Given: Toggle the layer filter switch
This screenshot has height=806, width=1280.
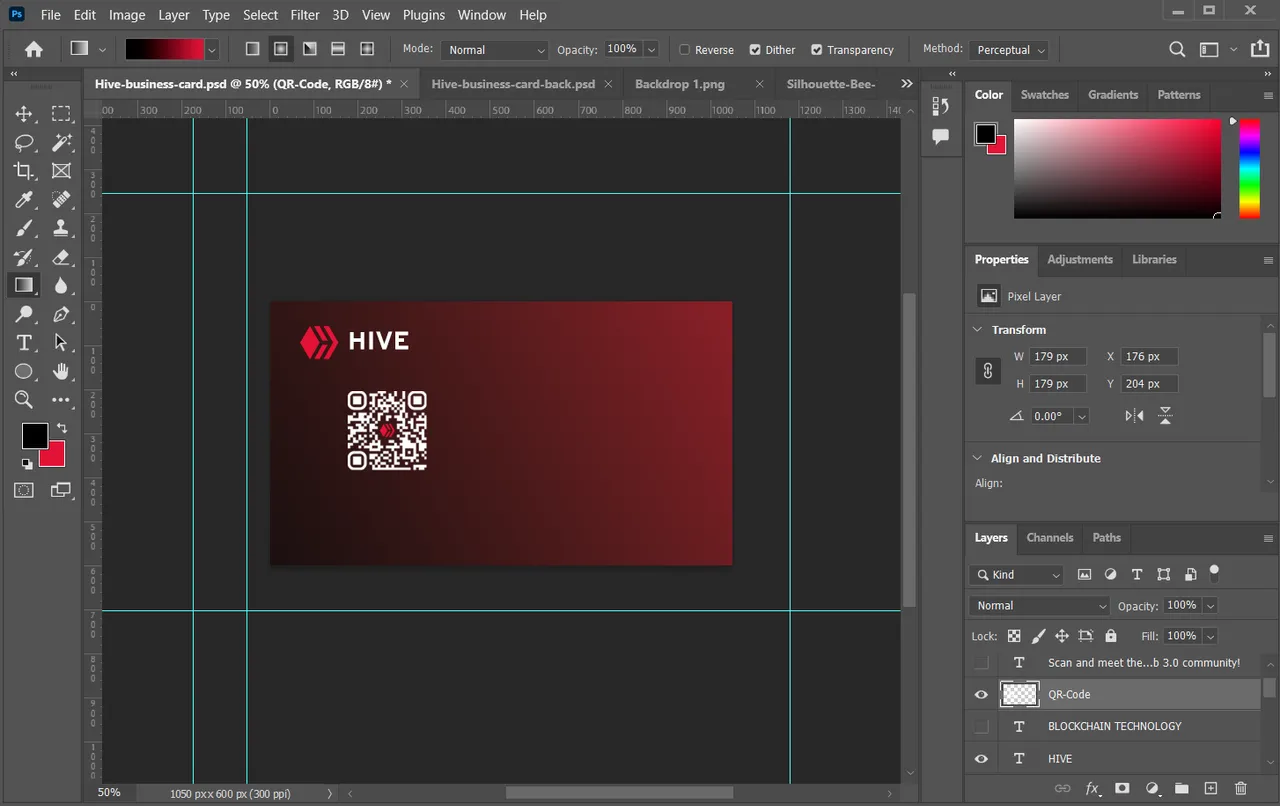Looking at the screenshot, I should [1214, 573].
